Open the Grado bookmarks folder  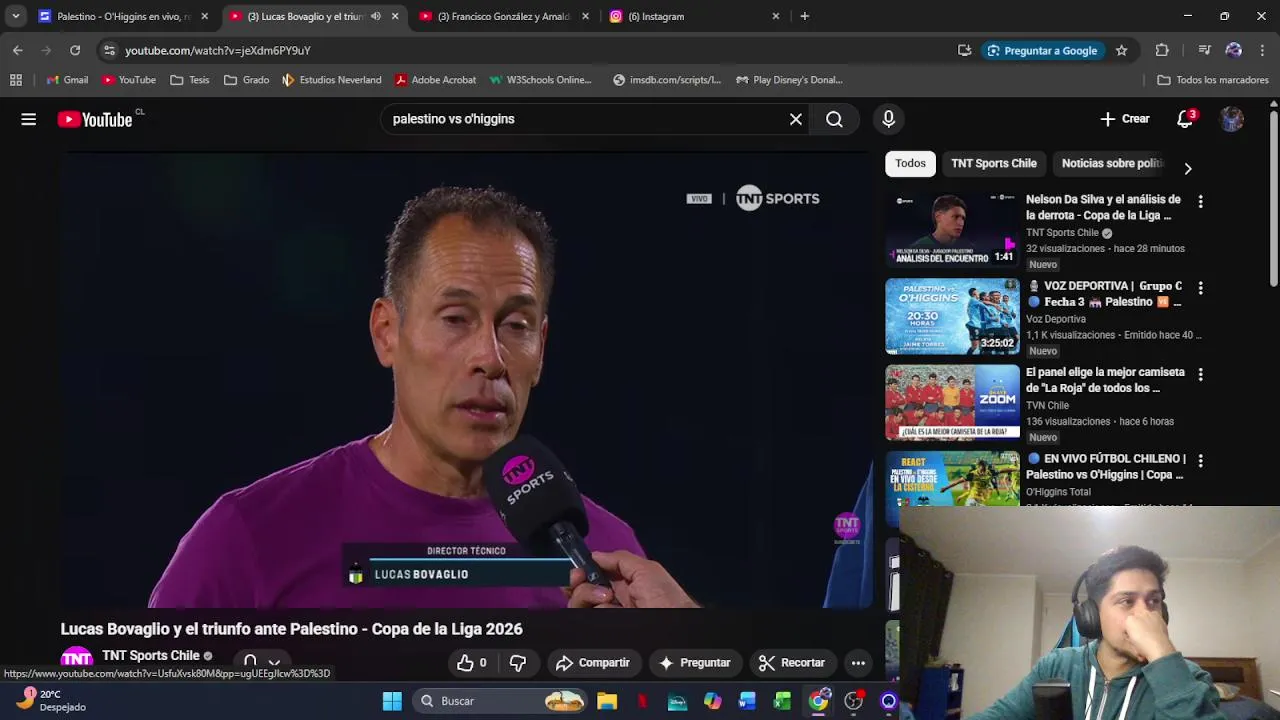247,80
